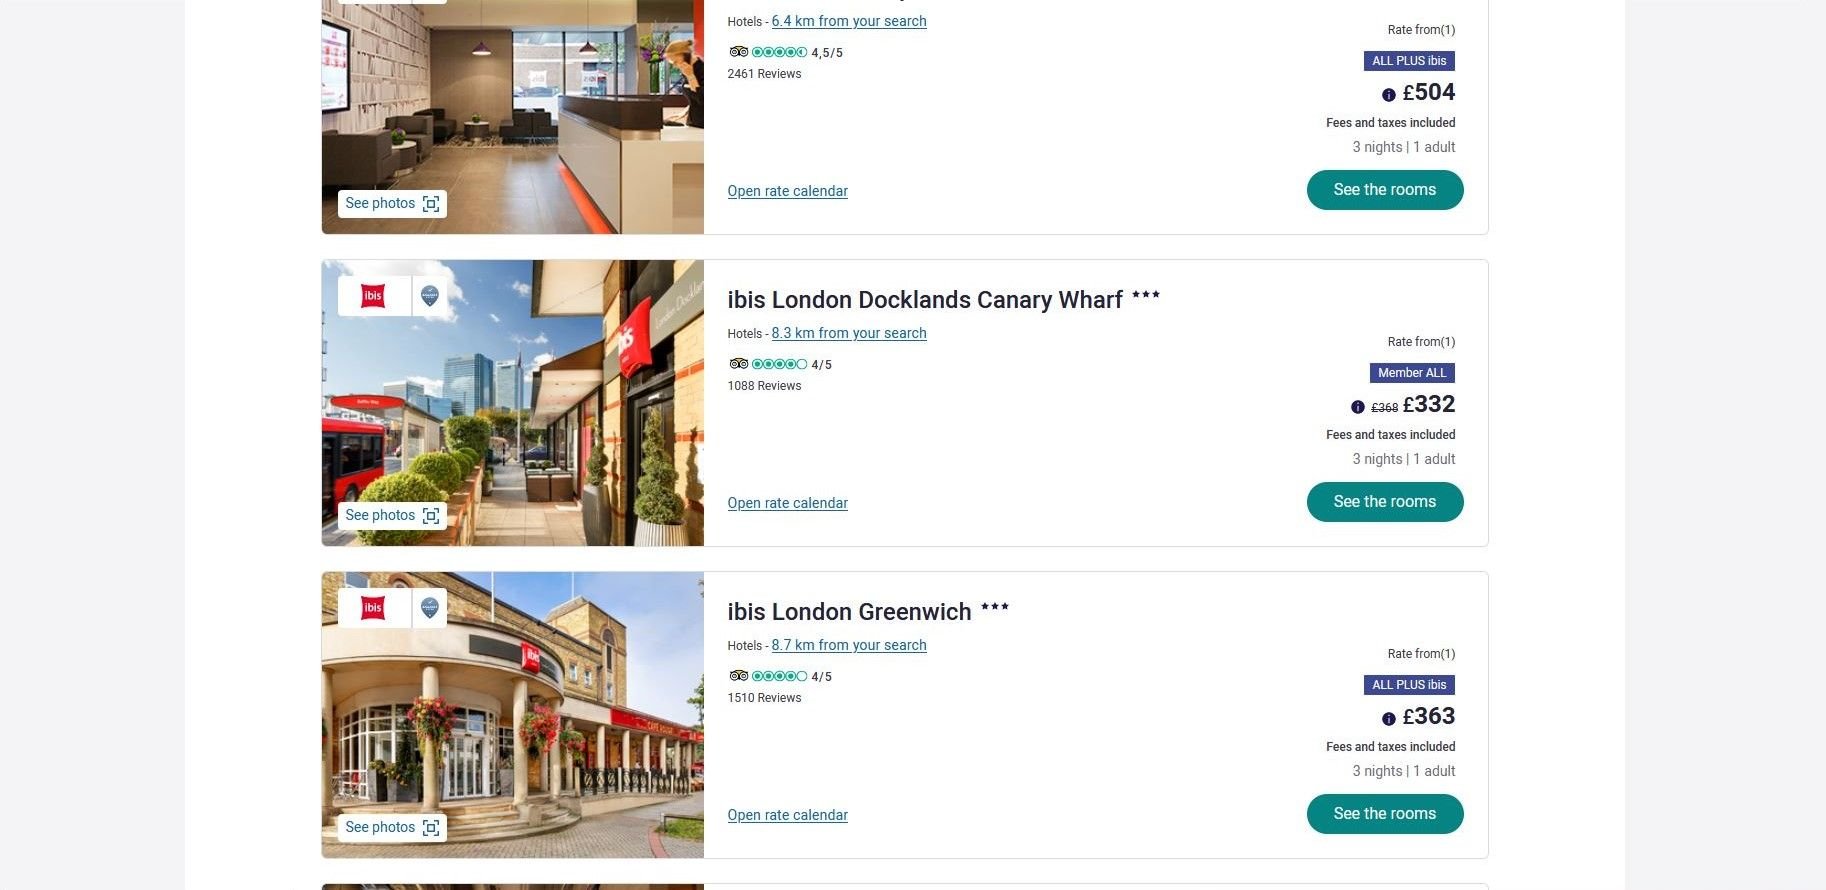Follow the 8.3 km from your search link
The width and height of the screenshot is (1826, 890).
[849, 333]
